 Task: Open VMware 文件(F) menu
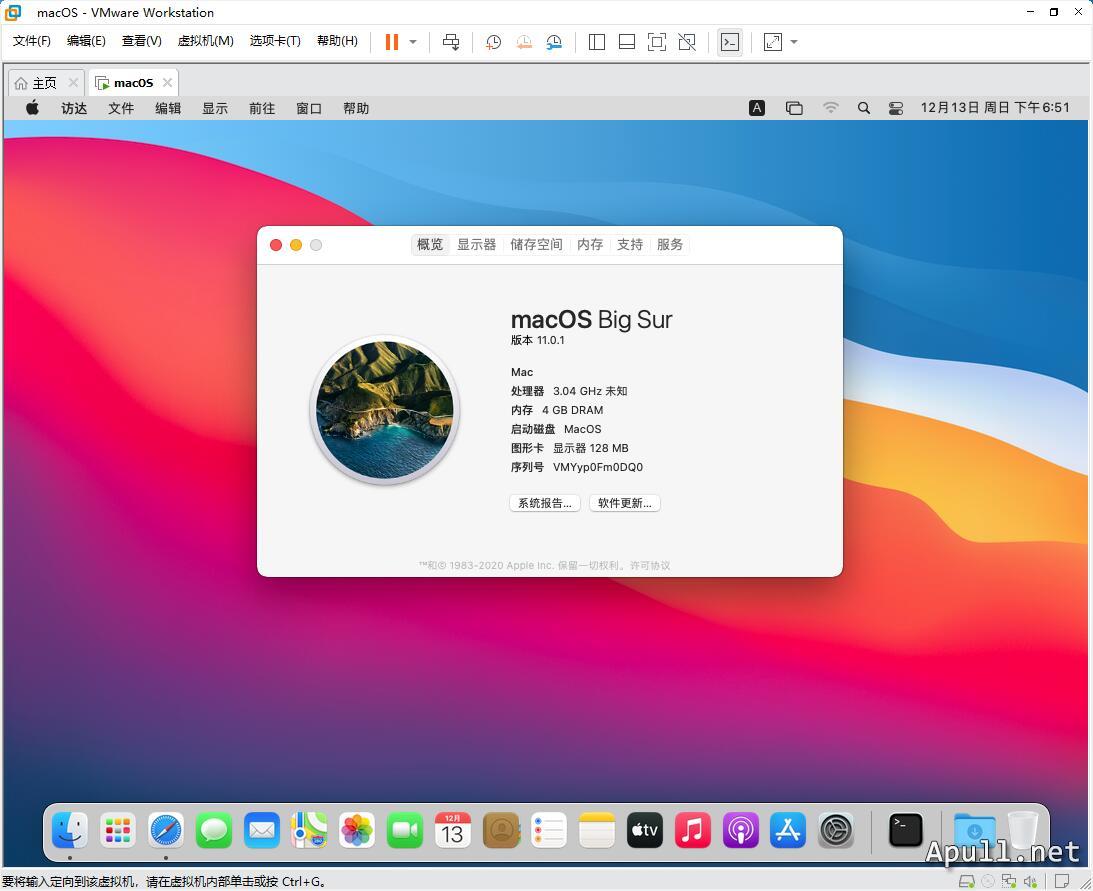[x=31, y=41]
